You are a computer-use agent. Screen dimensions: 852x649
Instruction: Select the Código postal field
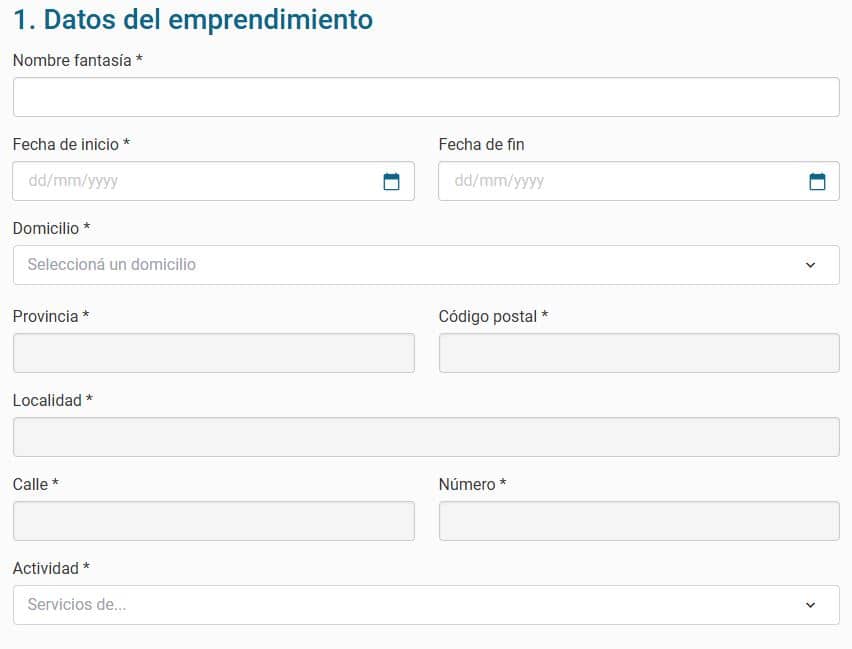(639, 353)
